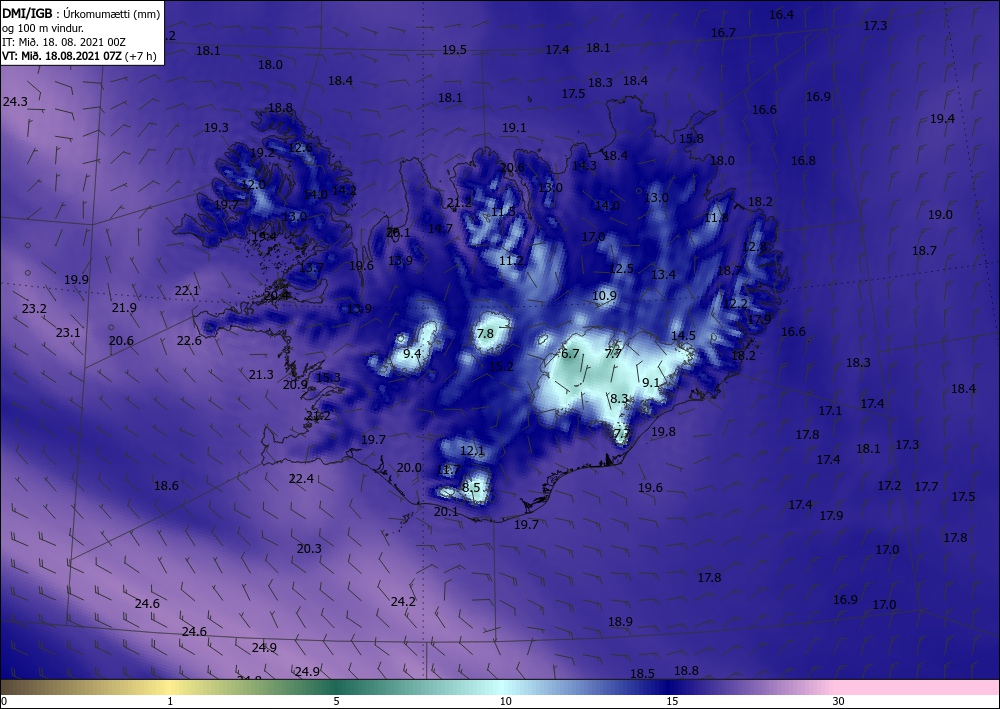The image size is (1000, 709).
Task: Click the value 12.0 in the Westfjords
Action: tap(253, 184)
